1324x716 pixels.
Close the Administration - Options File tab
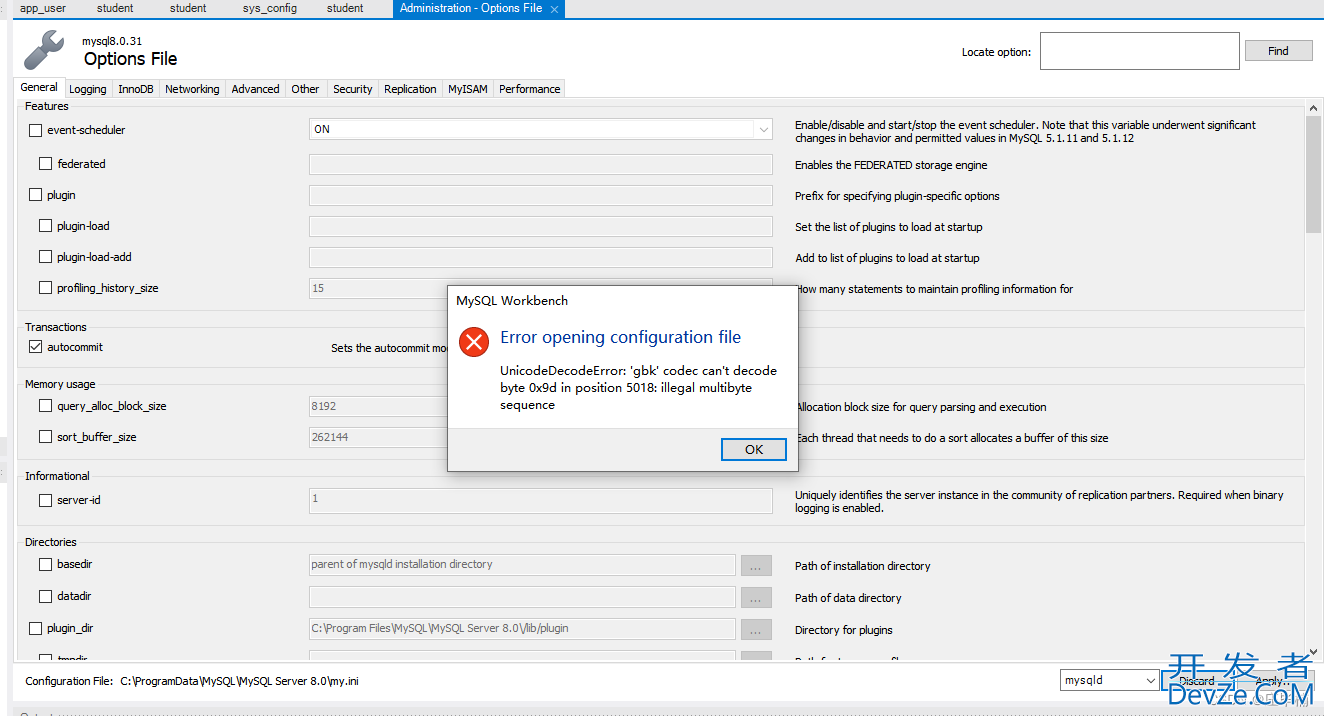coord(554,9)
